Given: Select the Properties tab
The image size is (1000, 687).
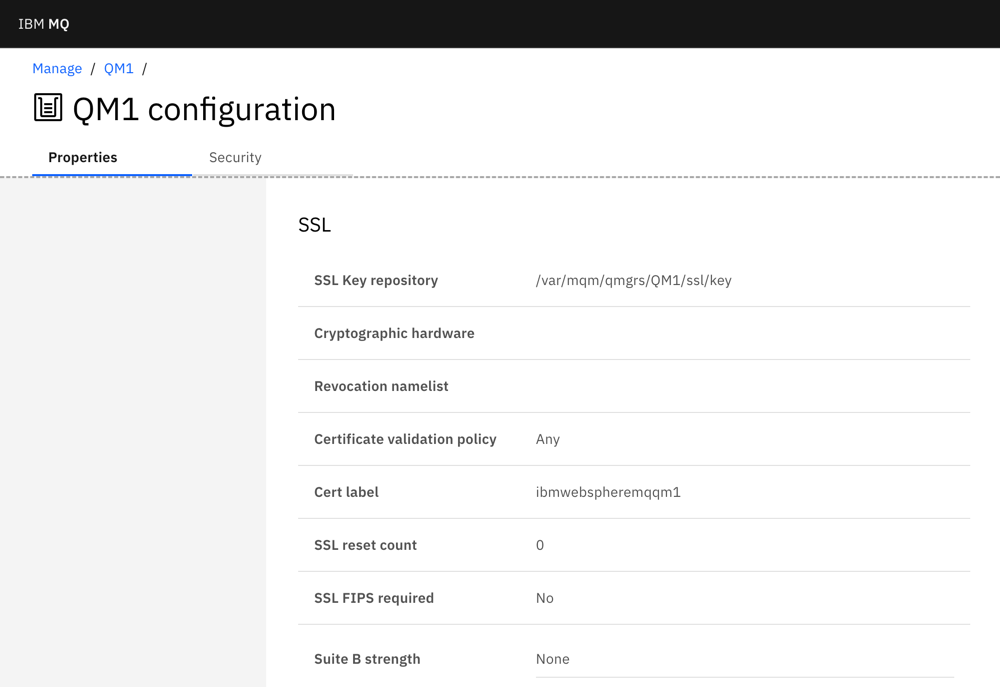Looking at the screenshot, I should [x=112, y=158].
